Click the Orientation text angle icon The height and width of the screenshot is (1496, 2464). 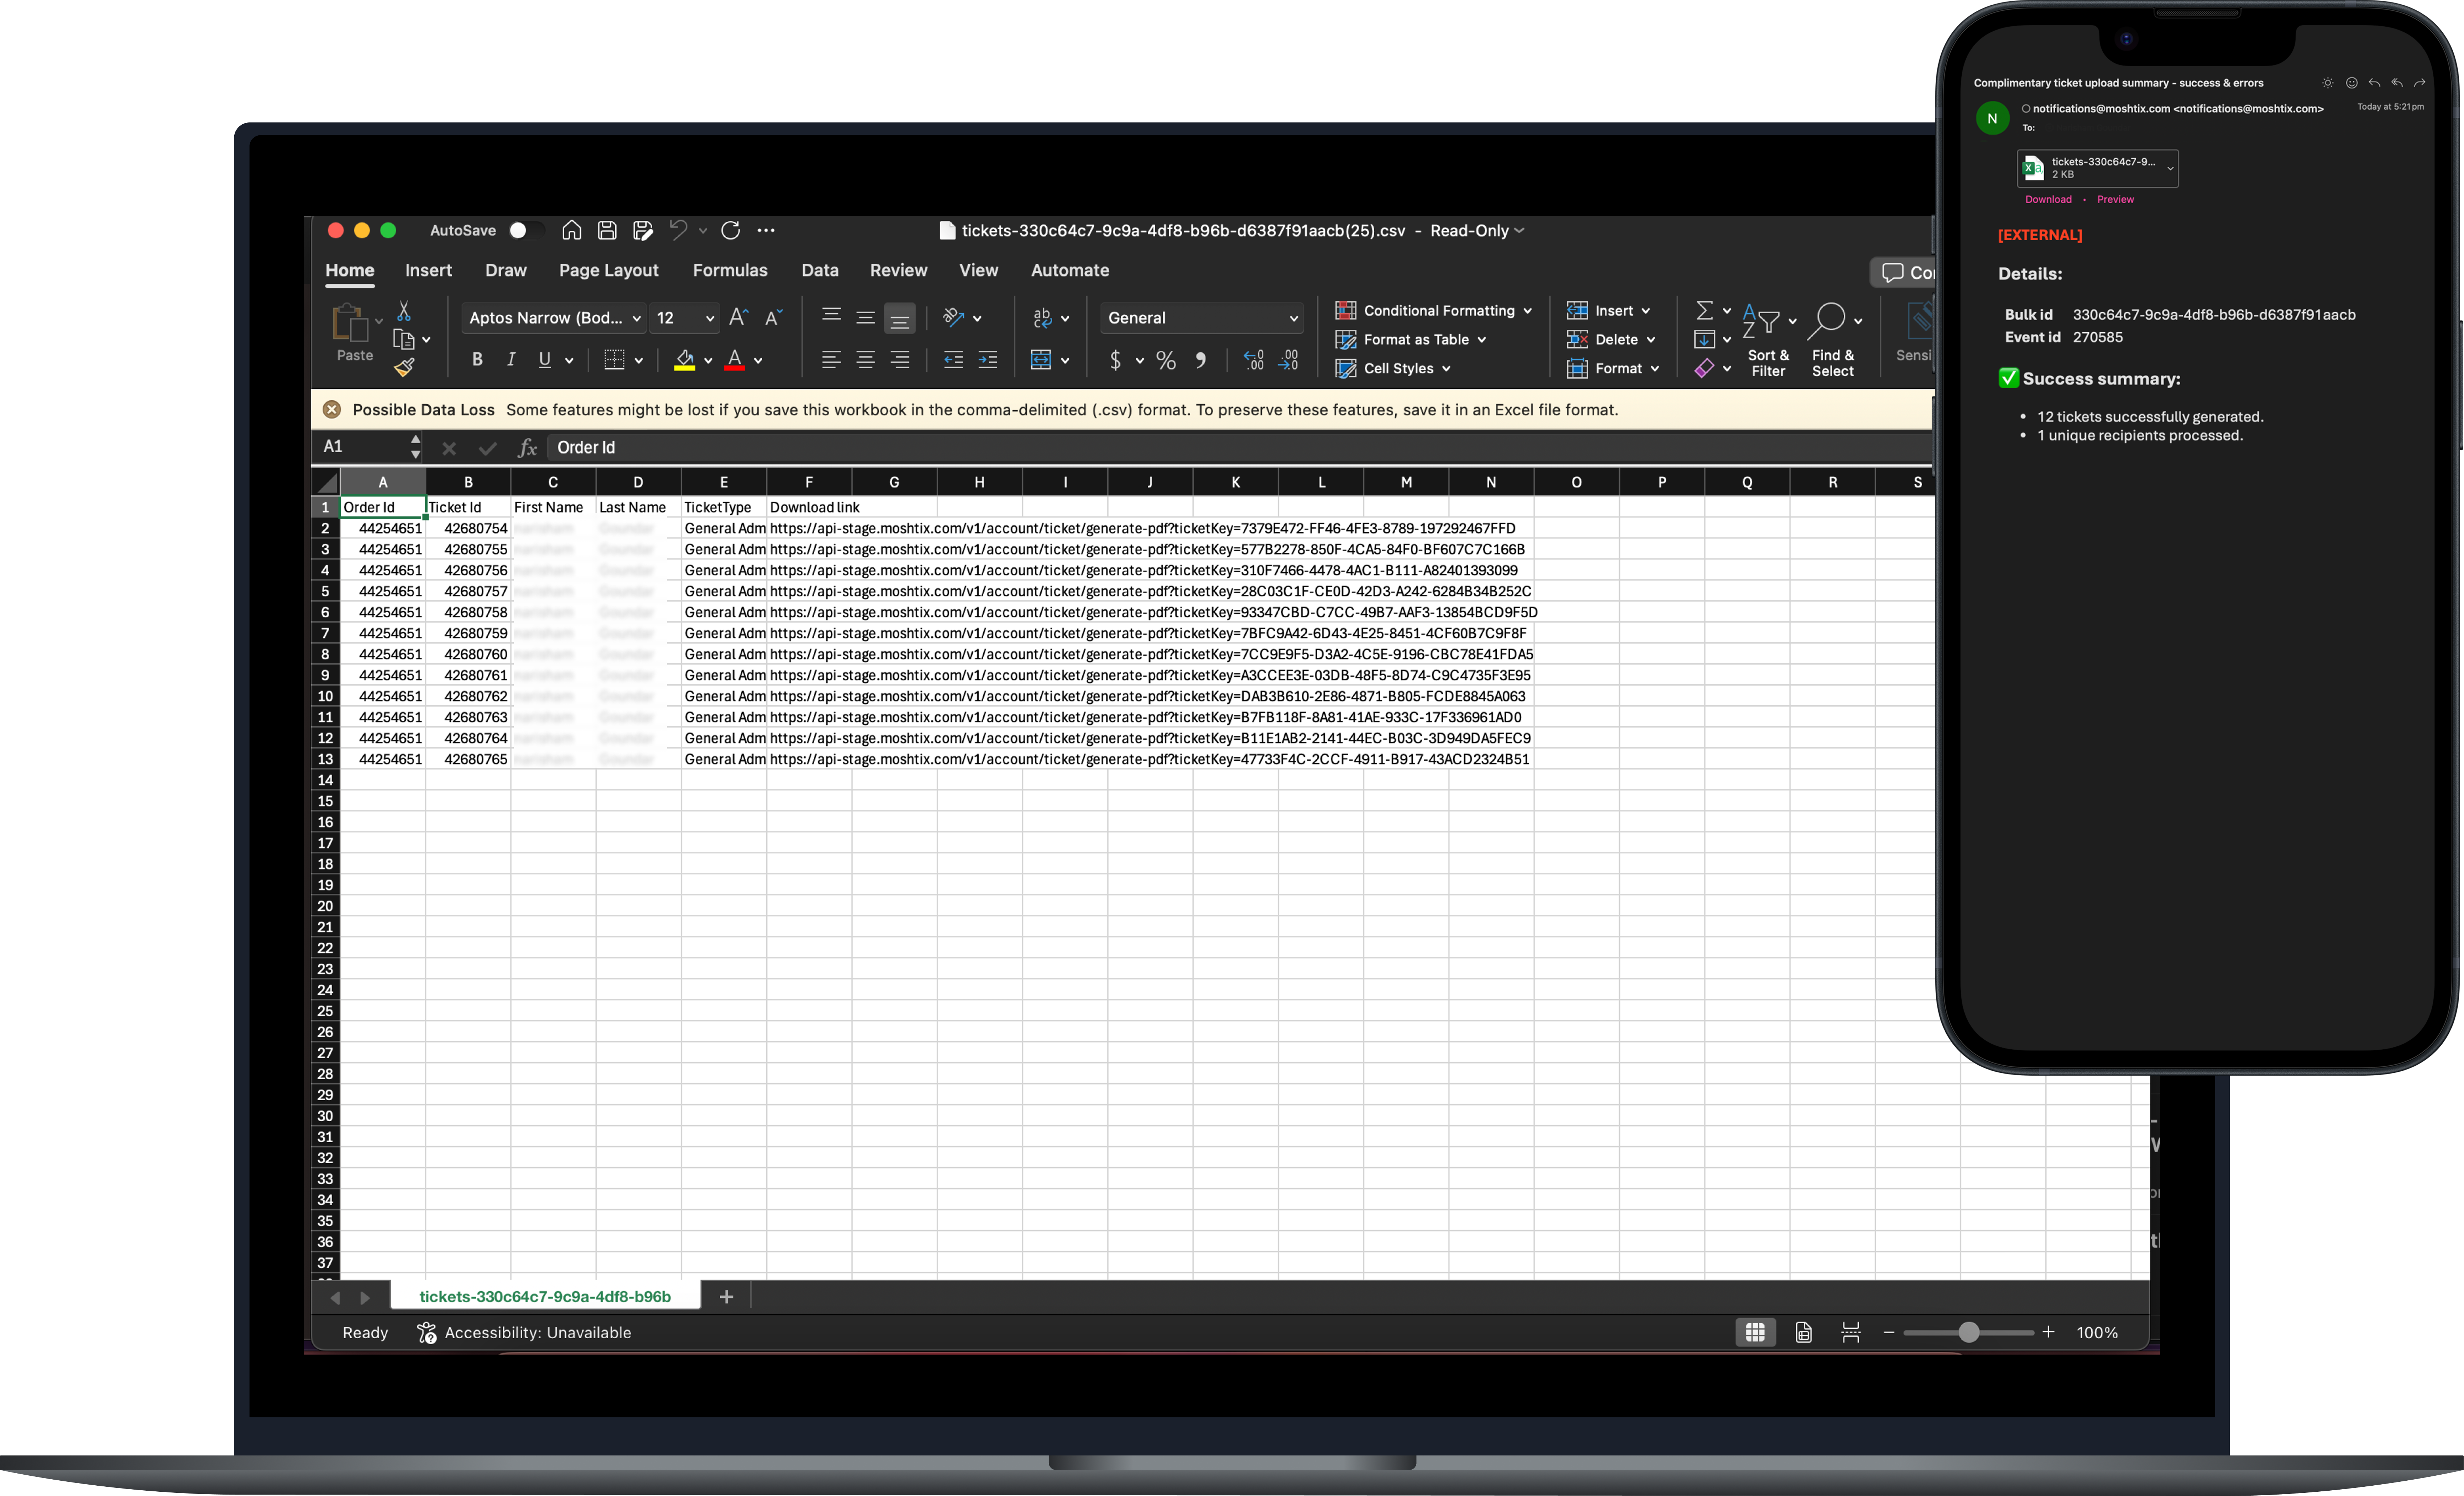(x=953, y=318)
